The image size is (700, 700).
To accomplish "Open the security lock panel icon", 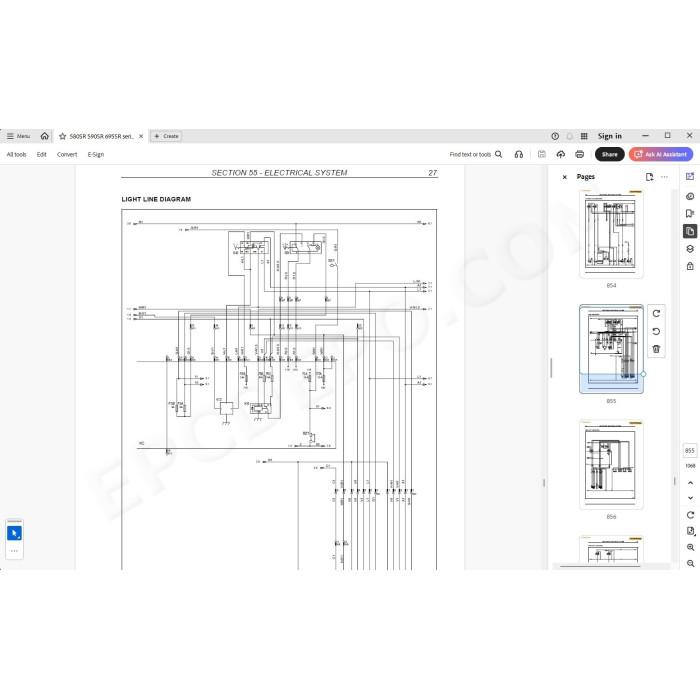I will tap(690, 266).
